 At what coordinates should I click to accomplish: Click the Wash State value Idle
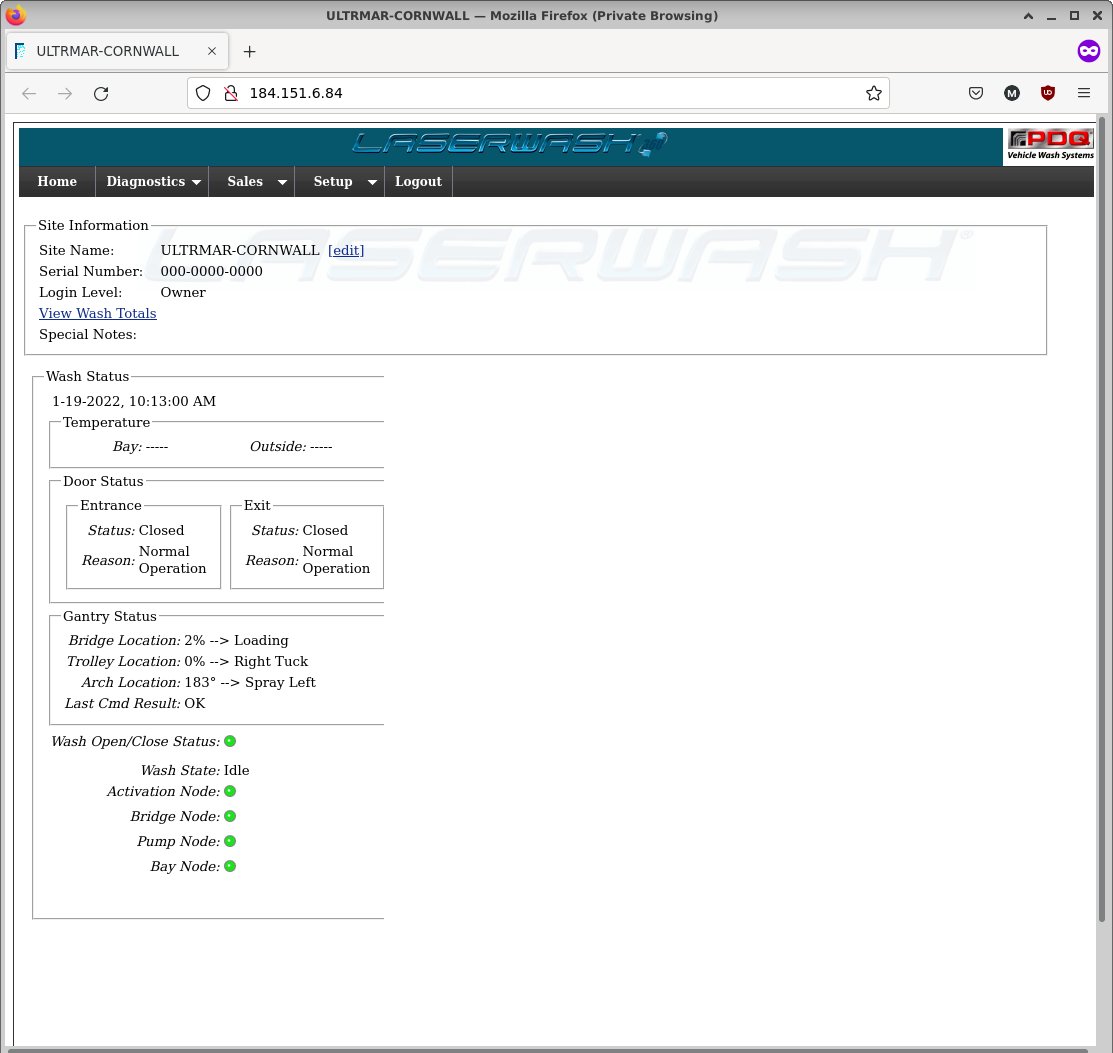(236, 770)
